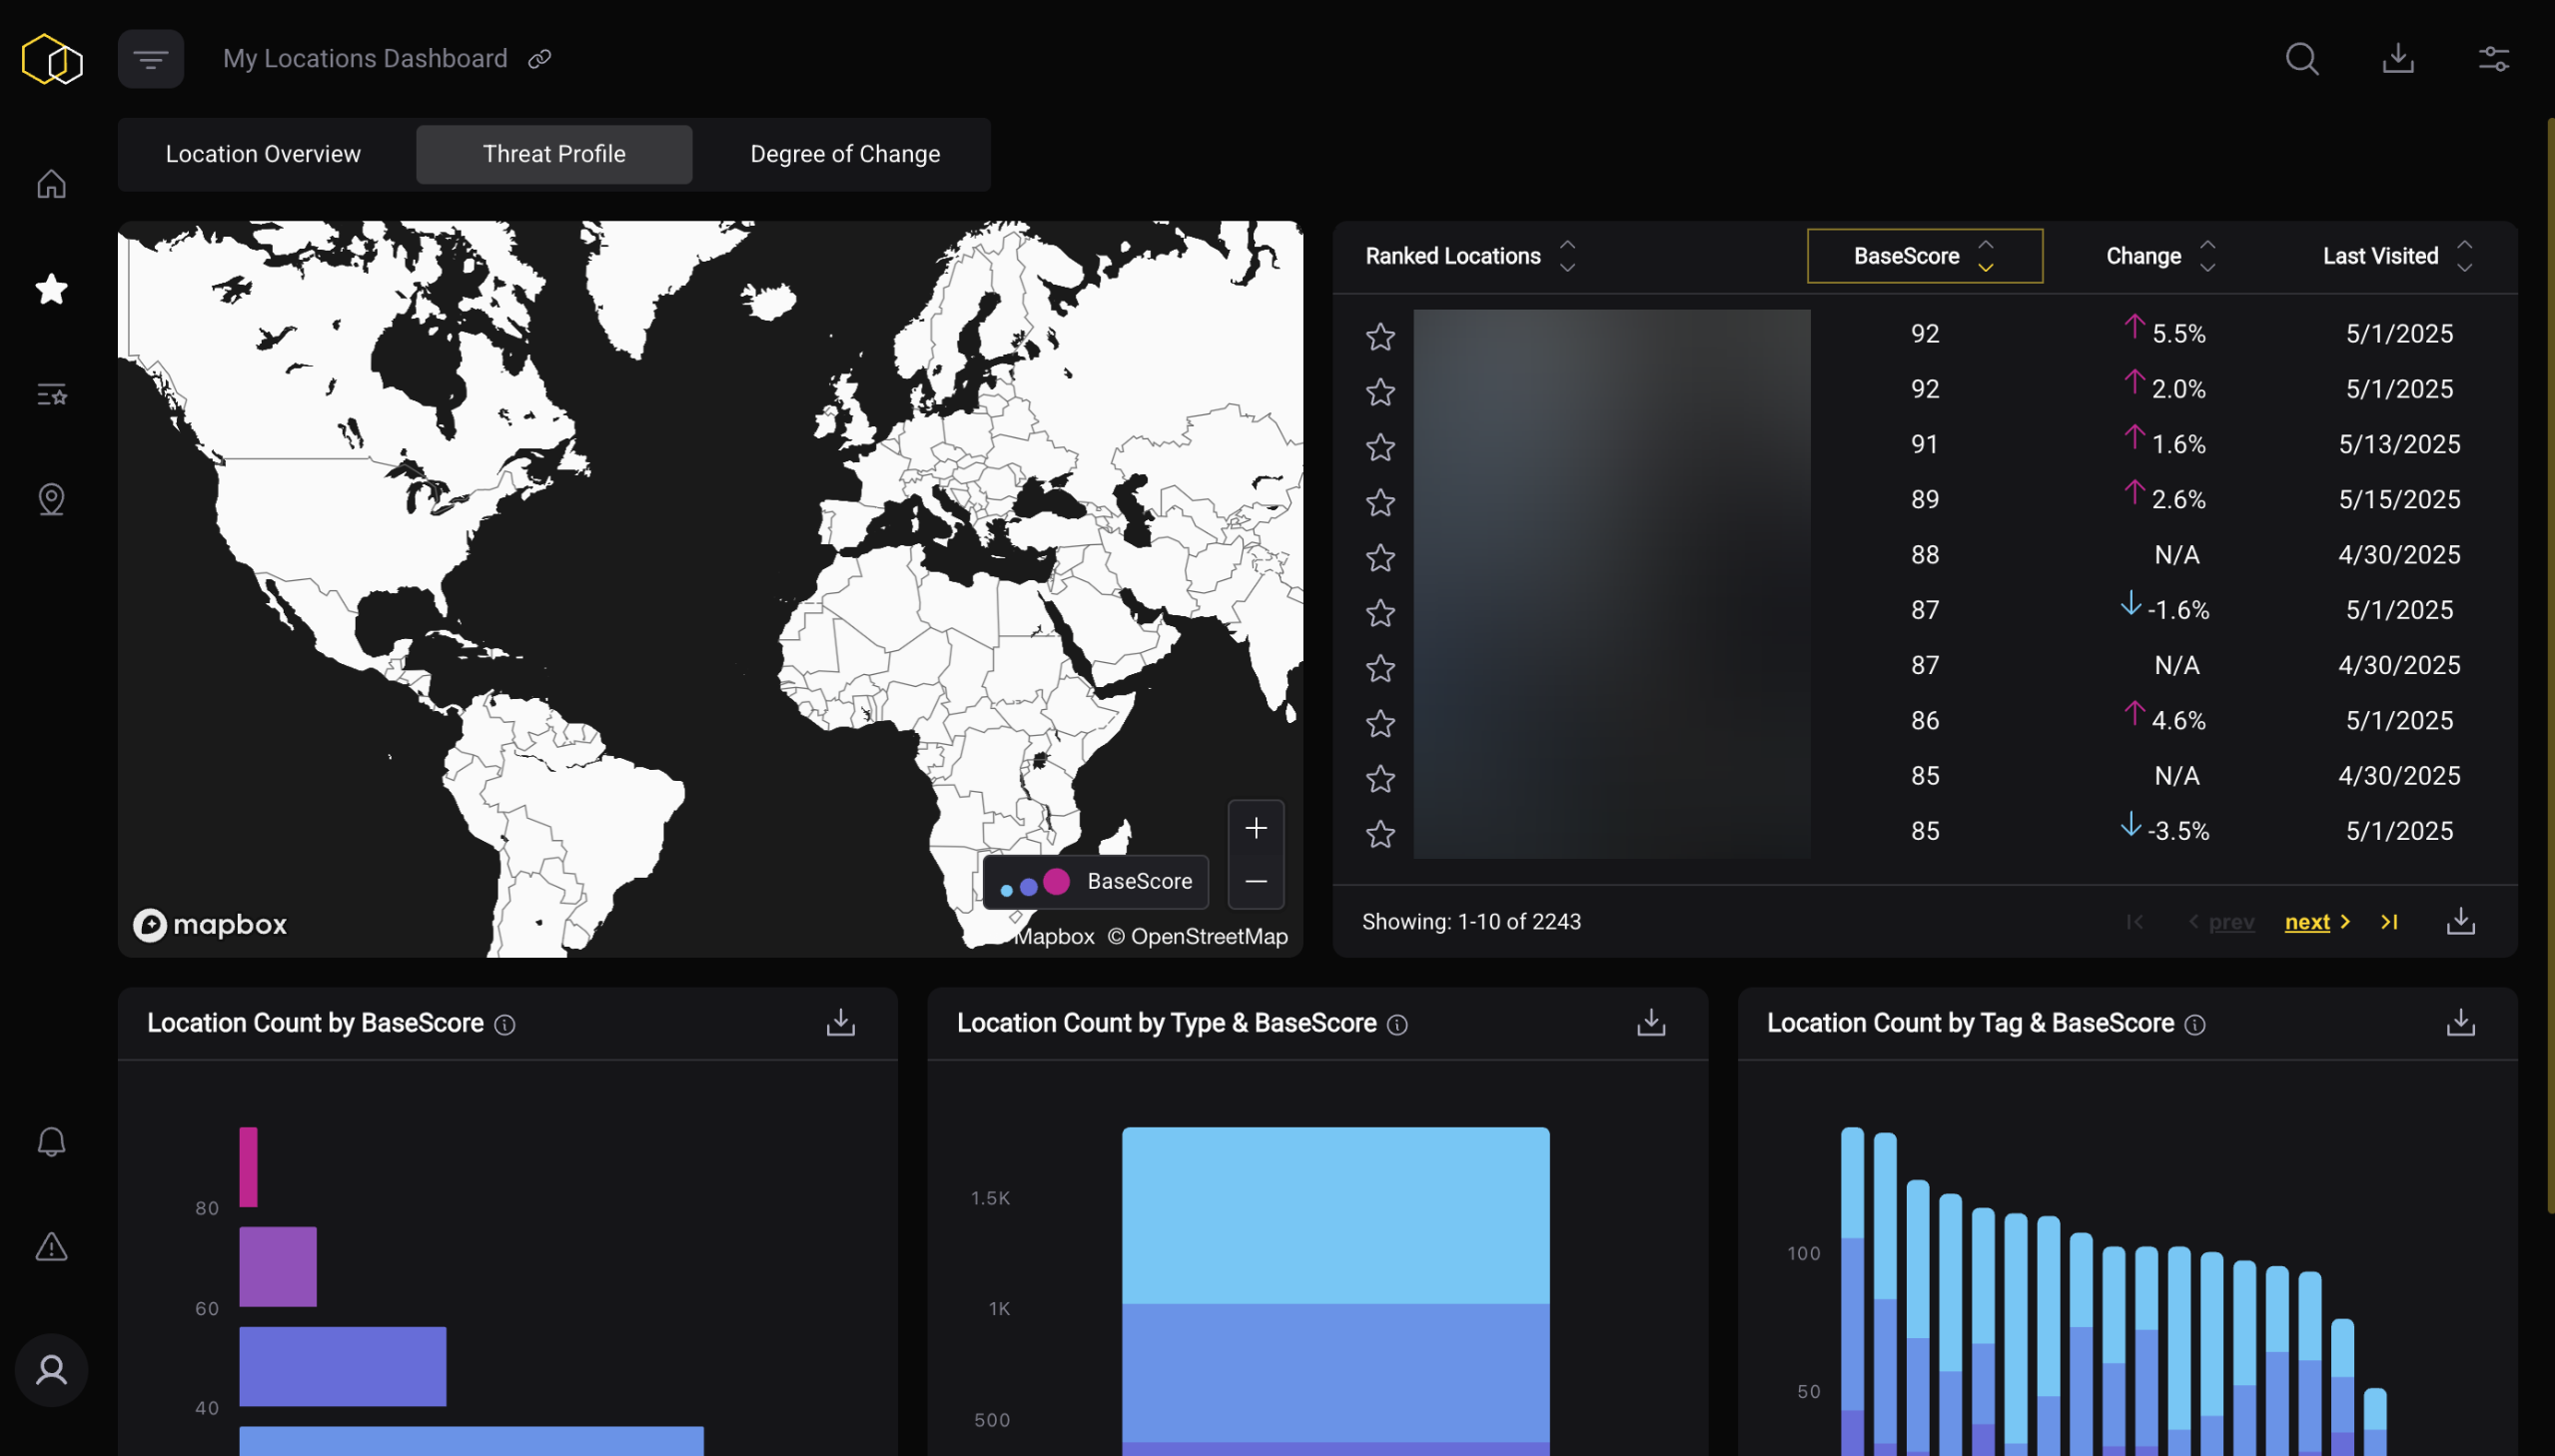Star the last ranked location row
The height and width of the screenshot is (1456, 2555).
click(x=1380, y=834)
